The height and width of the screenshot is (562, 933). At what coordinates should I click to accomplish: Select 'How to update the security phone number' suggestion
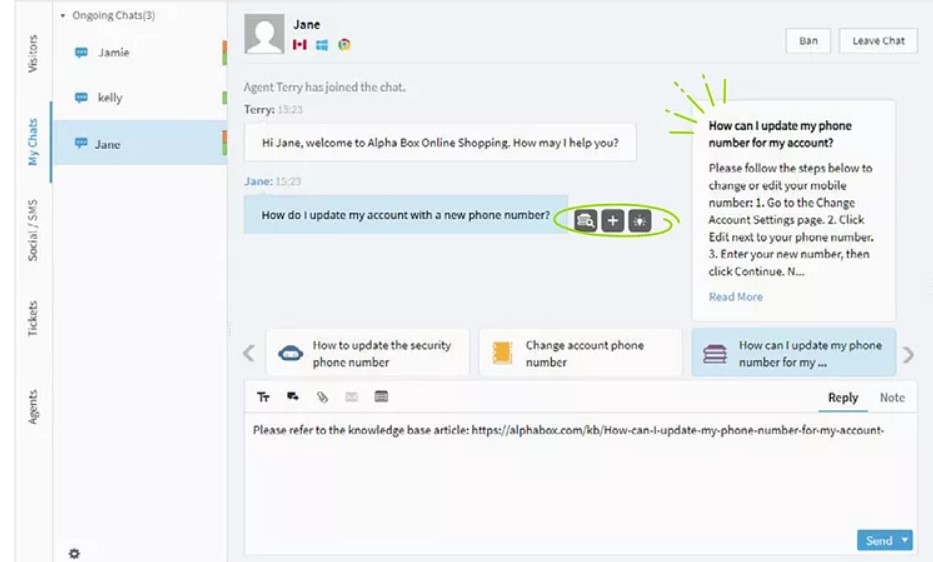pyautogui.click(x=368, y=353)
